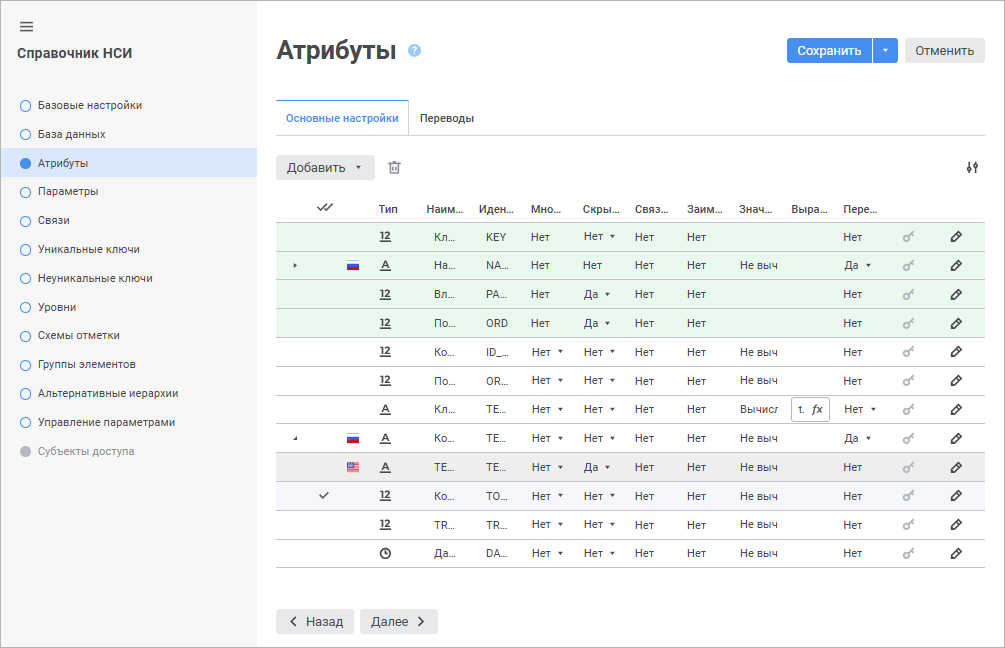This screenshot has height=648, width=1005.
Task: Click pencil edit icon in TO... row
Action: [956, 495]
